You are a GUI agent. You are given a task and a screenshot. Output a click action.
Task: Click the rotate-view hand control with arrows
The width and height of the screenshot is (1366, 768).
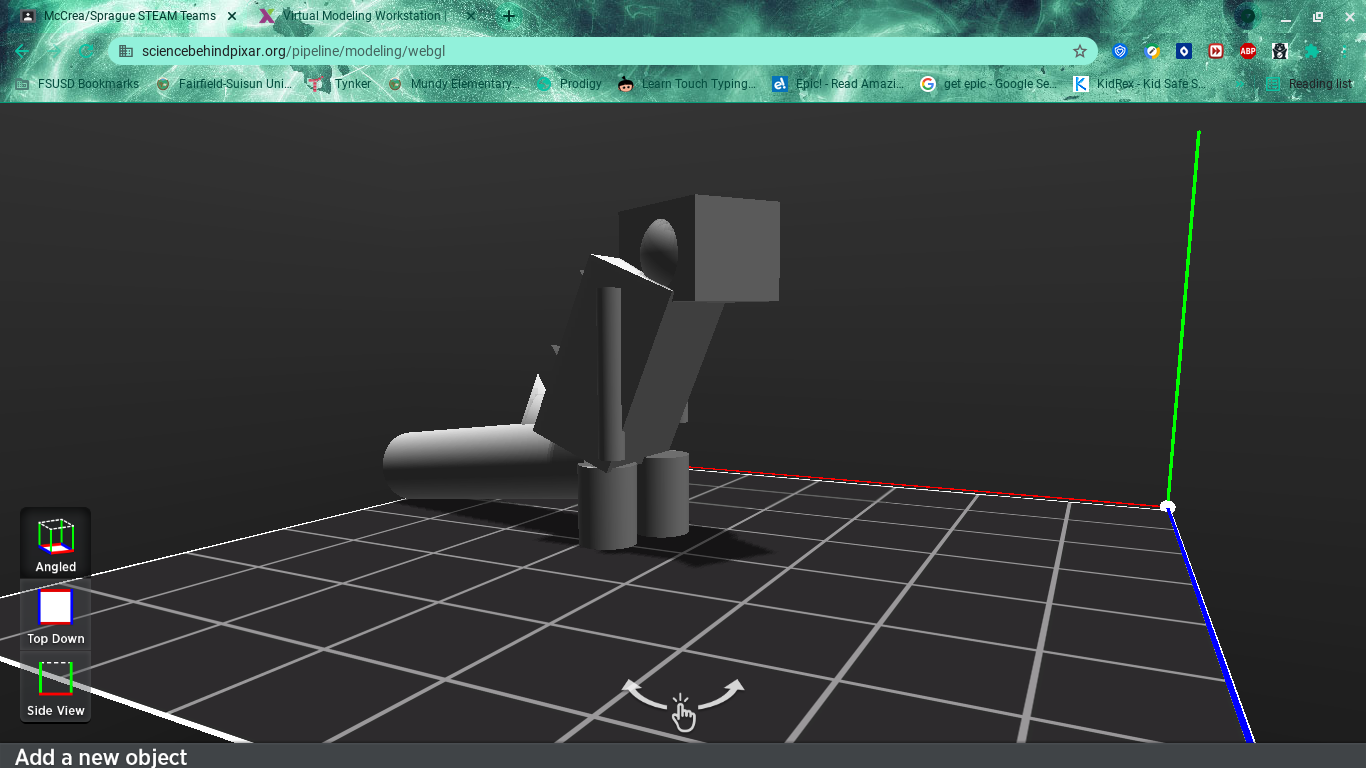683,704
